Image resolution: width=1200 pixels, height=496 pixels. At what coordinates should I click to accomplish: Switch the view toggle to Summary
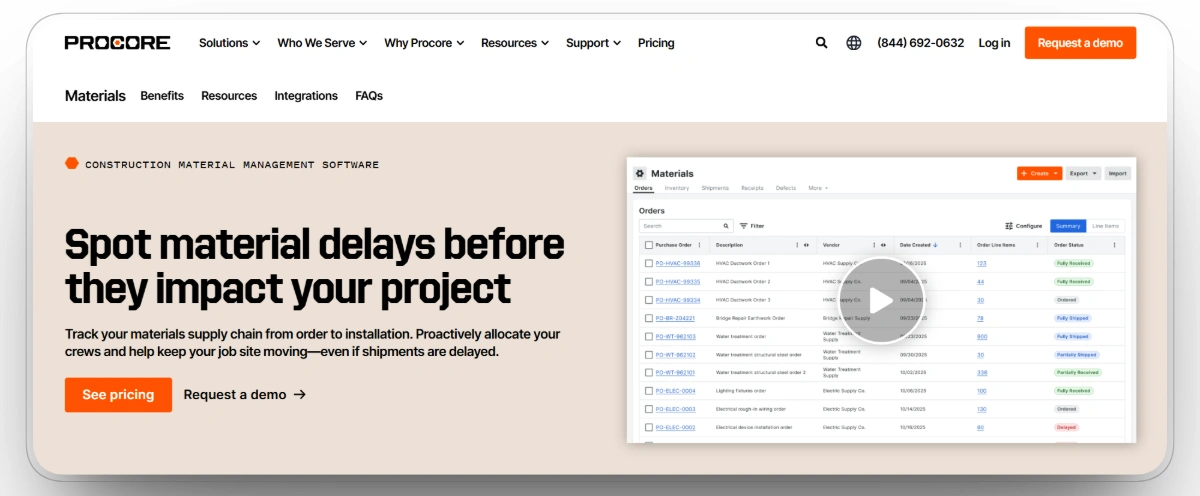[1068, 226]
